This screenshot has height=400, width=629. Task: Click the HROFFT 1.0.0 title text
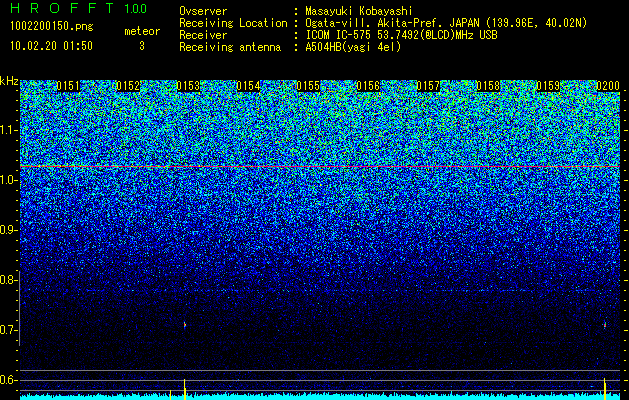tap(78, 8)
